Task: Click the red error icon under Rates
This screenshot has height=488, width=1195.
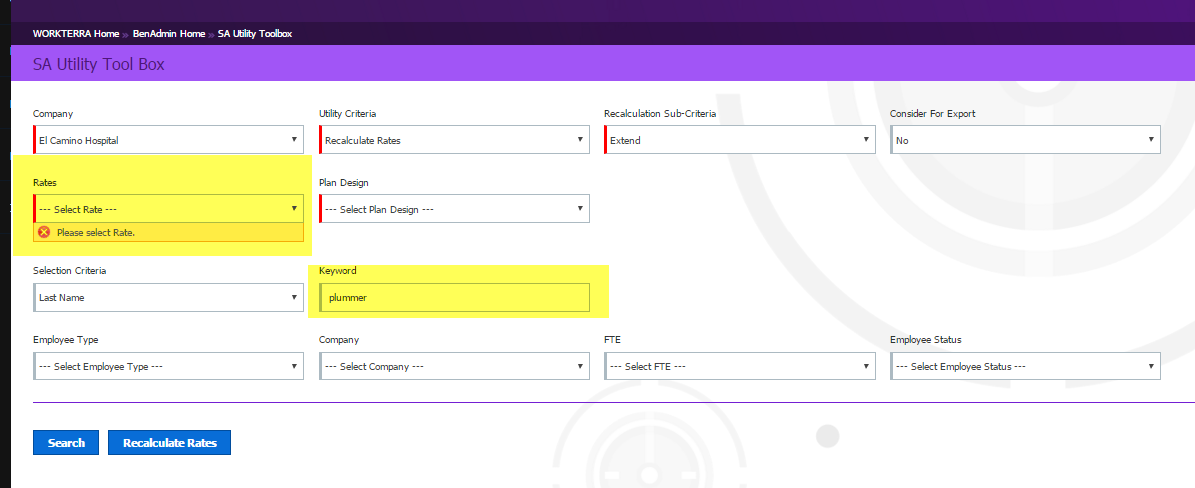Action: (44, 232)
